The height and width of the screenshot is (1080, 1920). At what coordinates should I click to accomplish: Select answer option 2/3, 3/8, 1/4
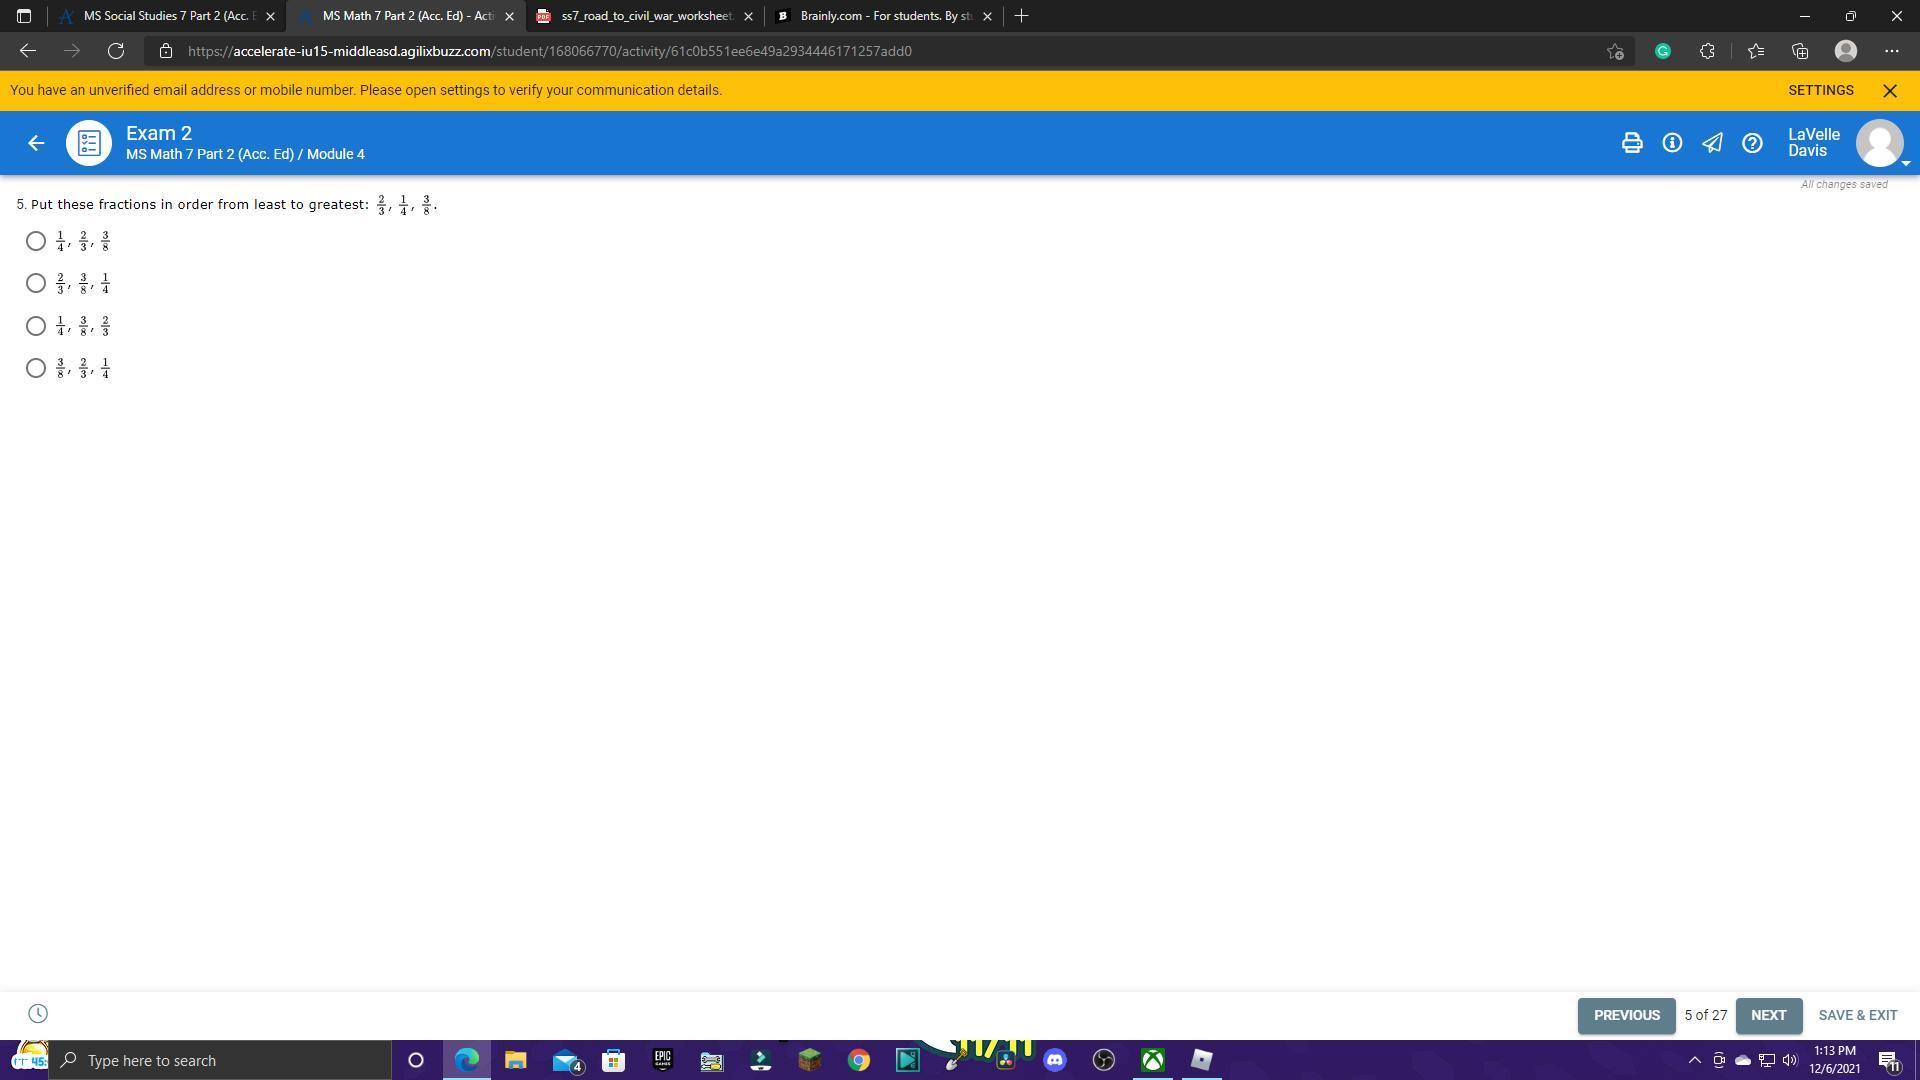coord(36,284)
